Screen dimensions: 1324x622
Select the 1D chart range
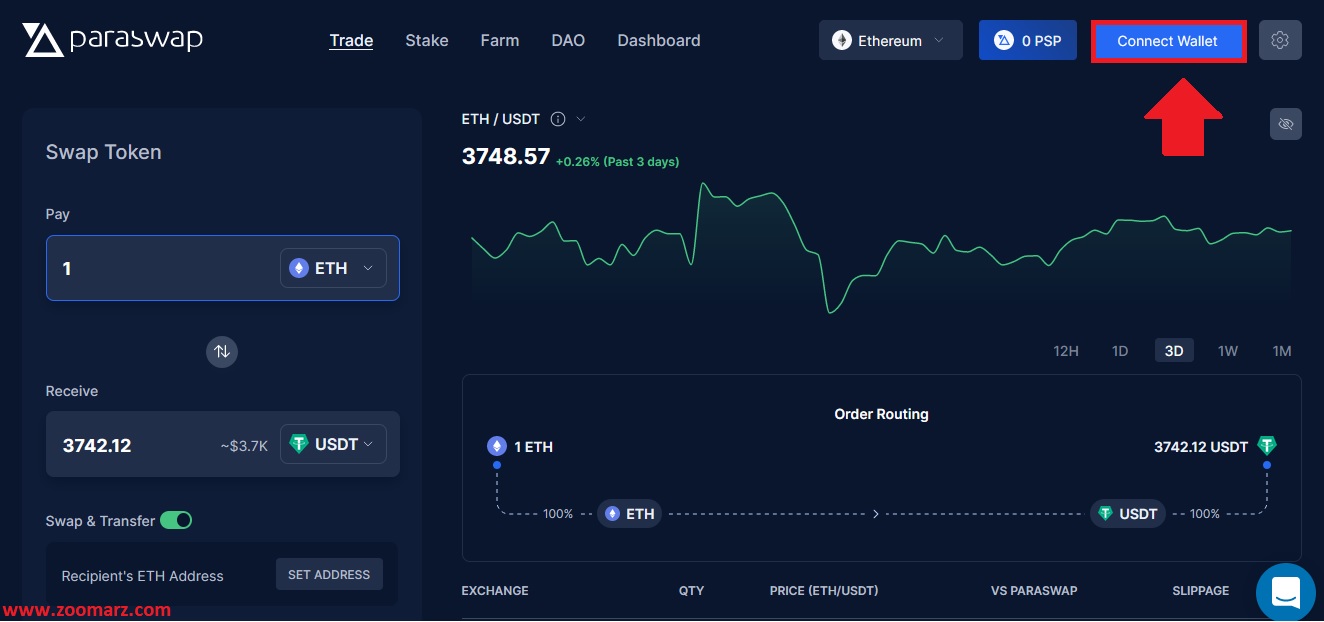[x=1120, y=351]
